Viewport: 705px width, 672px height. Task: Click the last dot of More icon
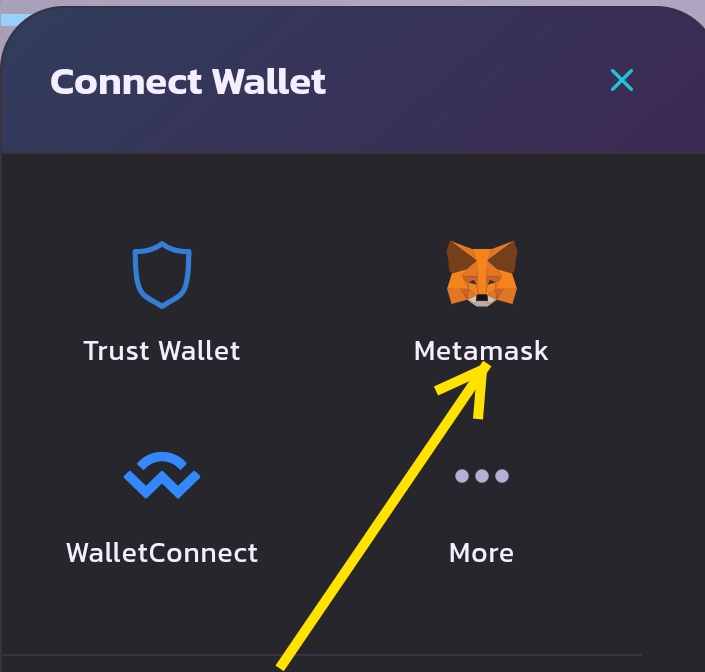502,476
